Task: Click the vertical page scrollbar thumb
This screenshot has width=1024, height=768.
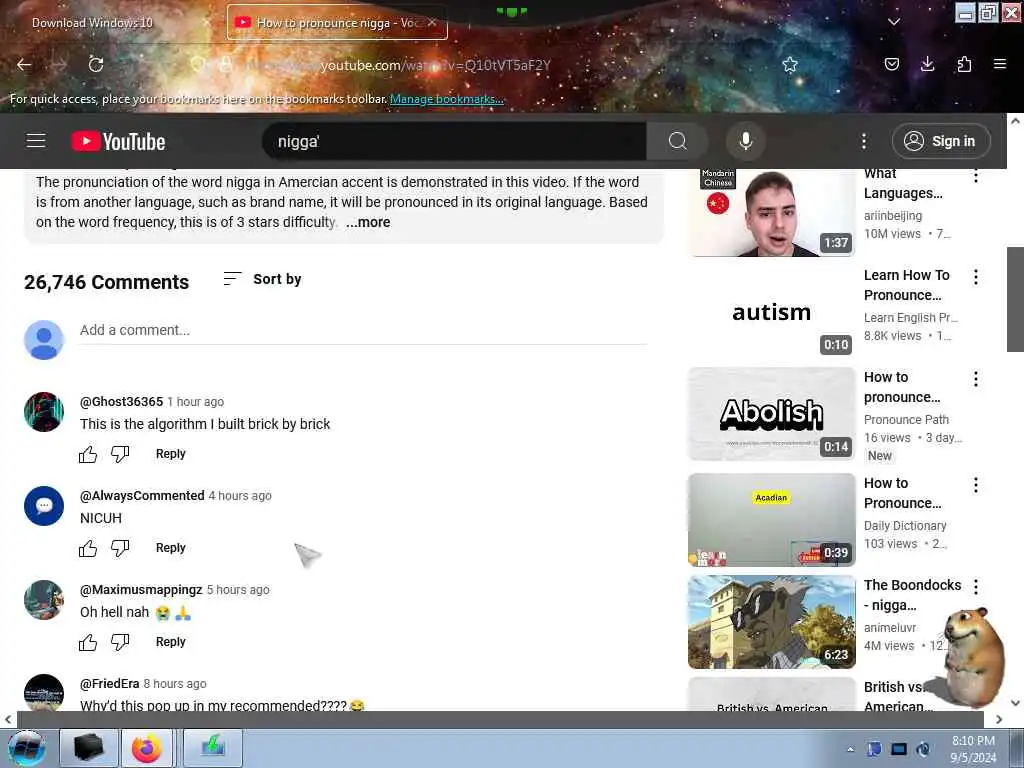Action: (1015, 299)
